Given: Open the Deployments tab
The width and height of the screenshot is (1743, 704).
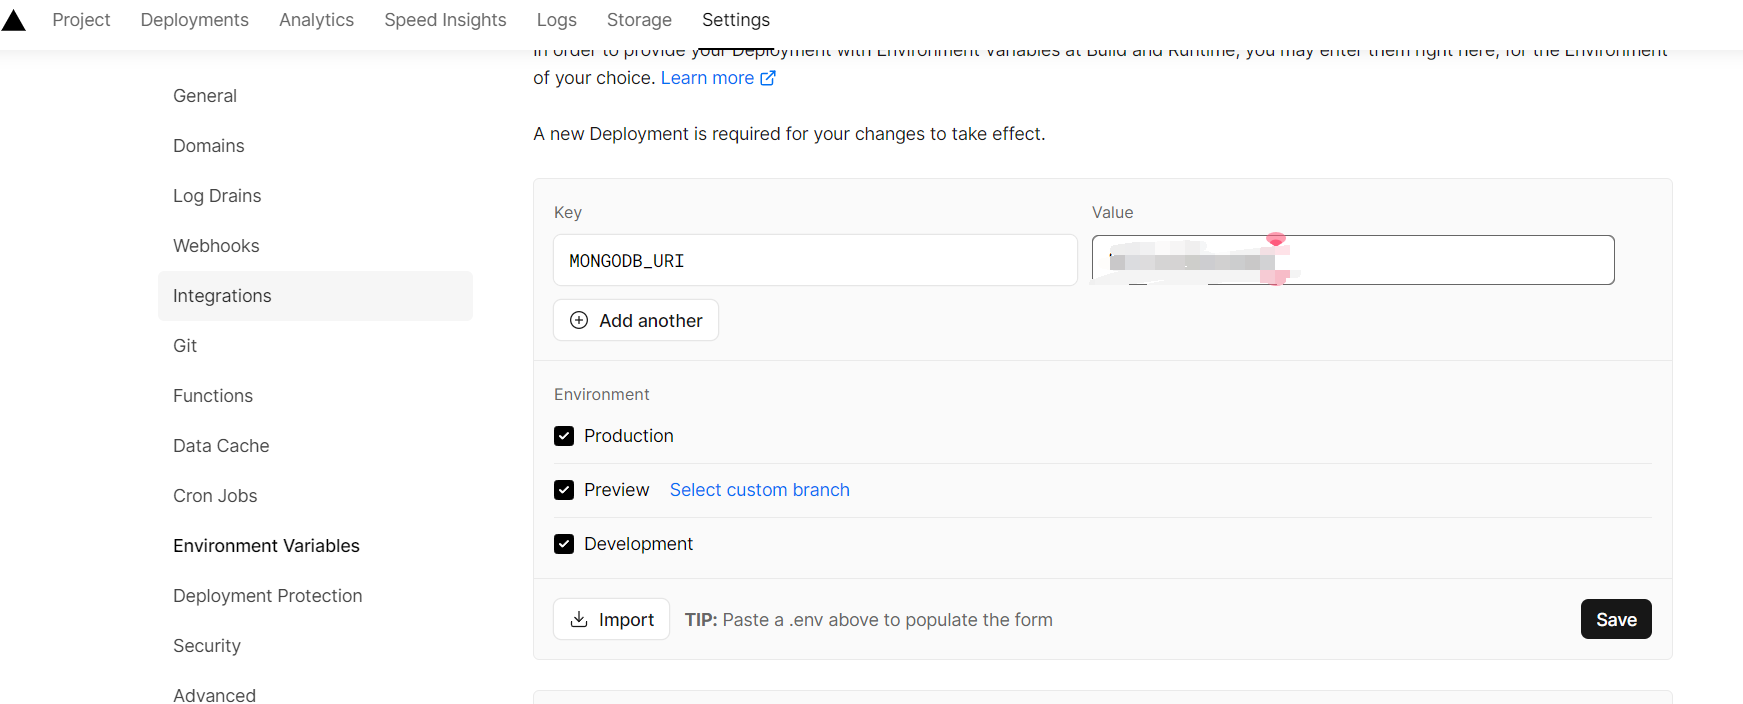Looking at the screenshot, I should coord(194,20).
